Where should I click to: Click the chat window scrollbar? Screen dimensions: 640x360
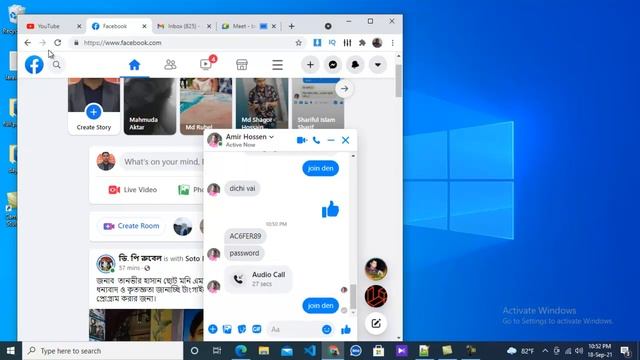coord(353,296)
